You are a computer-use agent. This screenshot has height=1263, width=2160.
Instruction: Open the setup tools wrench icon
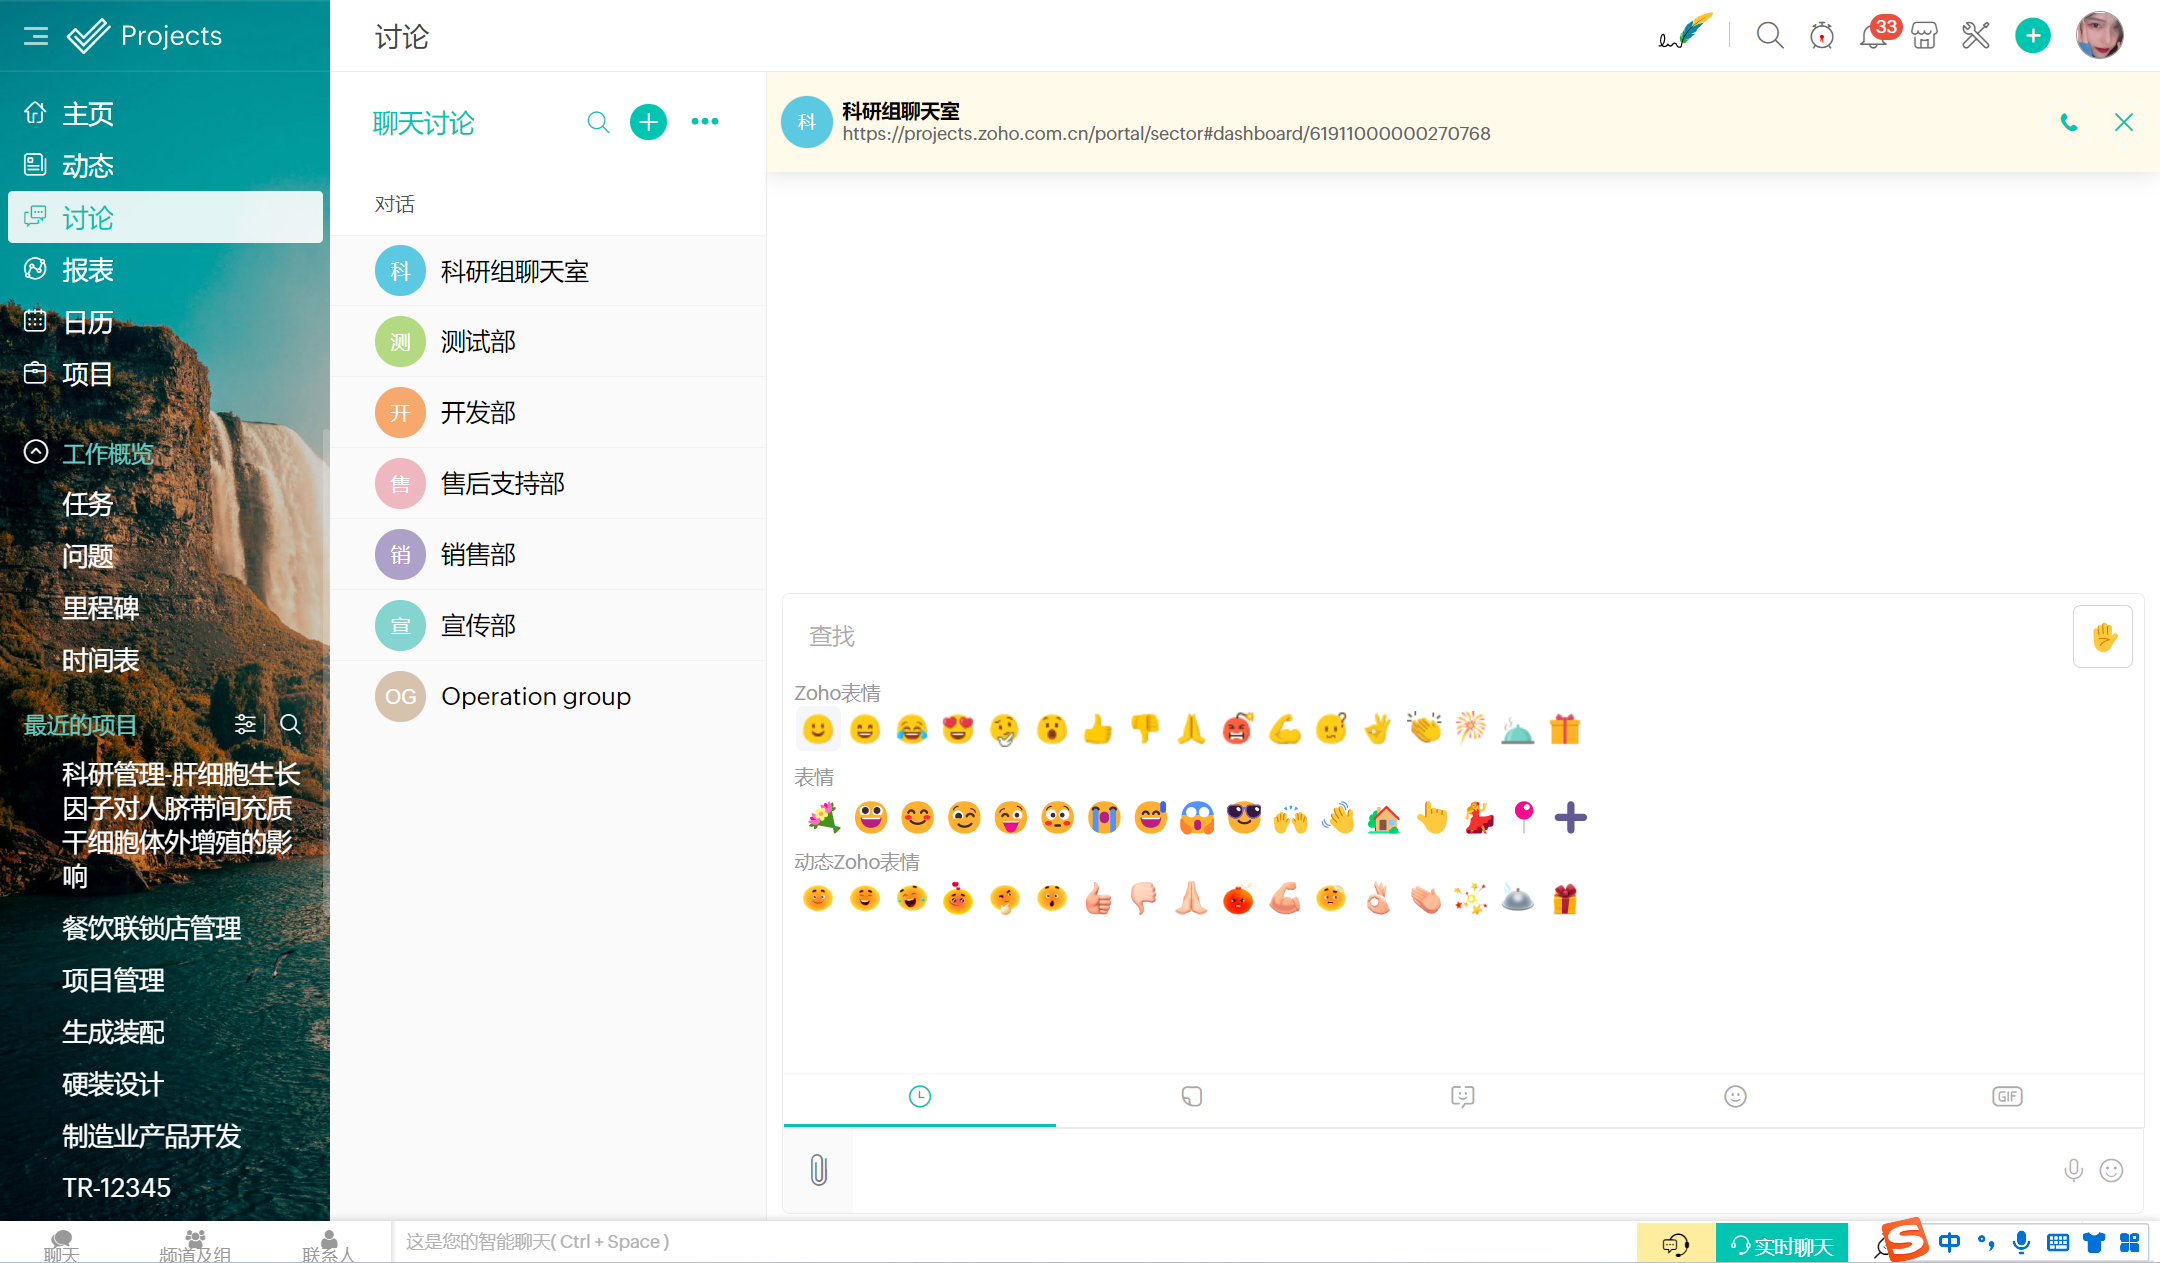(x=1975, y=37)
